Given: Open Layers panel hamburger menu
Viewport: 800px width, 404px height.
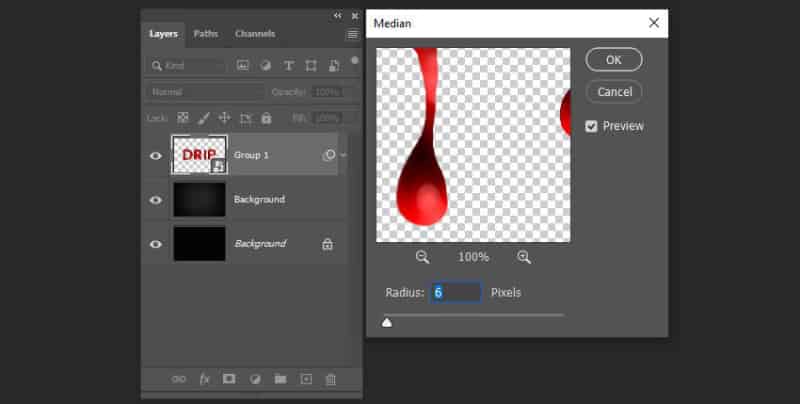Looking at the screenshot, I should (x=353, y=34).
